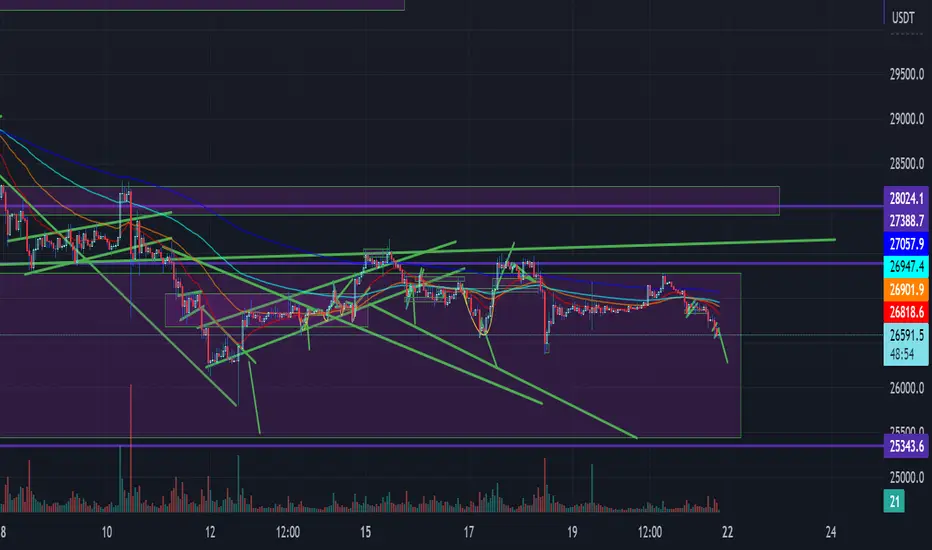
Task: Click the purple 25343.6 price label
Action: tap(906, 446)
